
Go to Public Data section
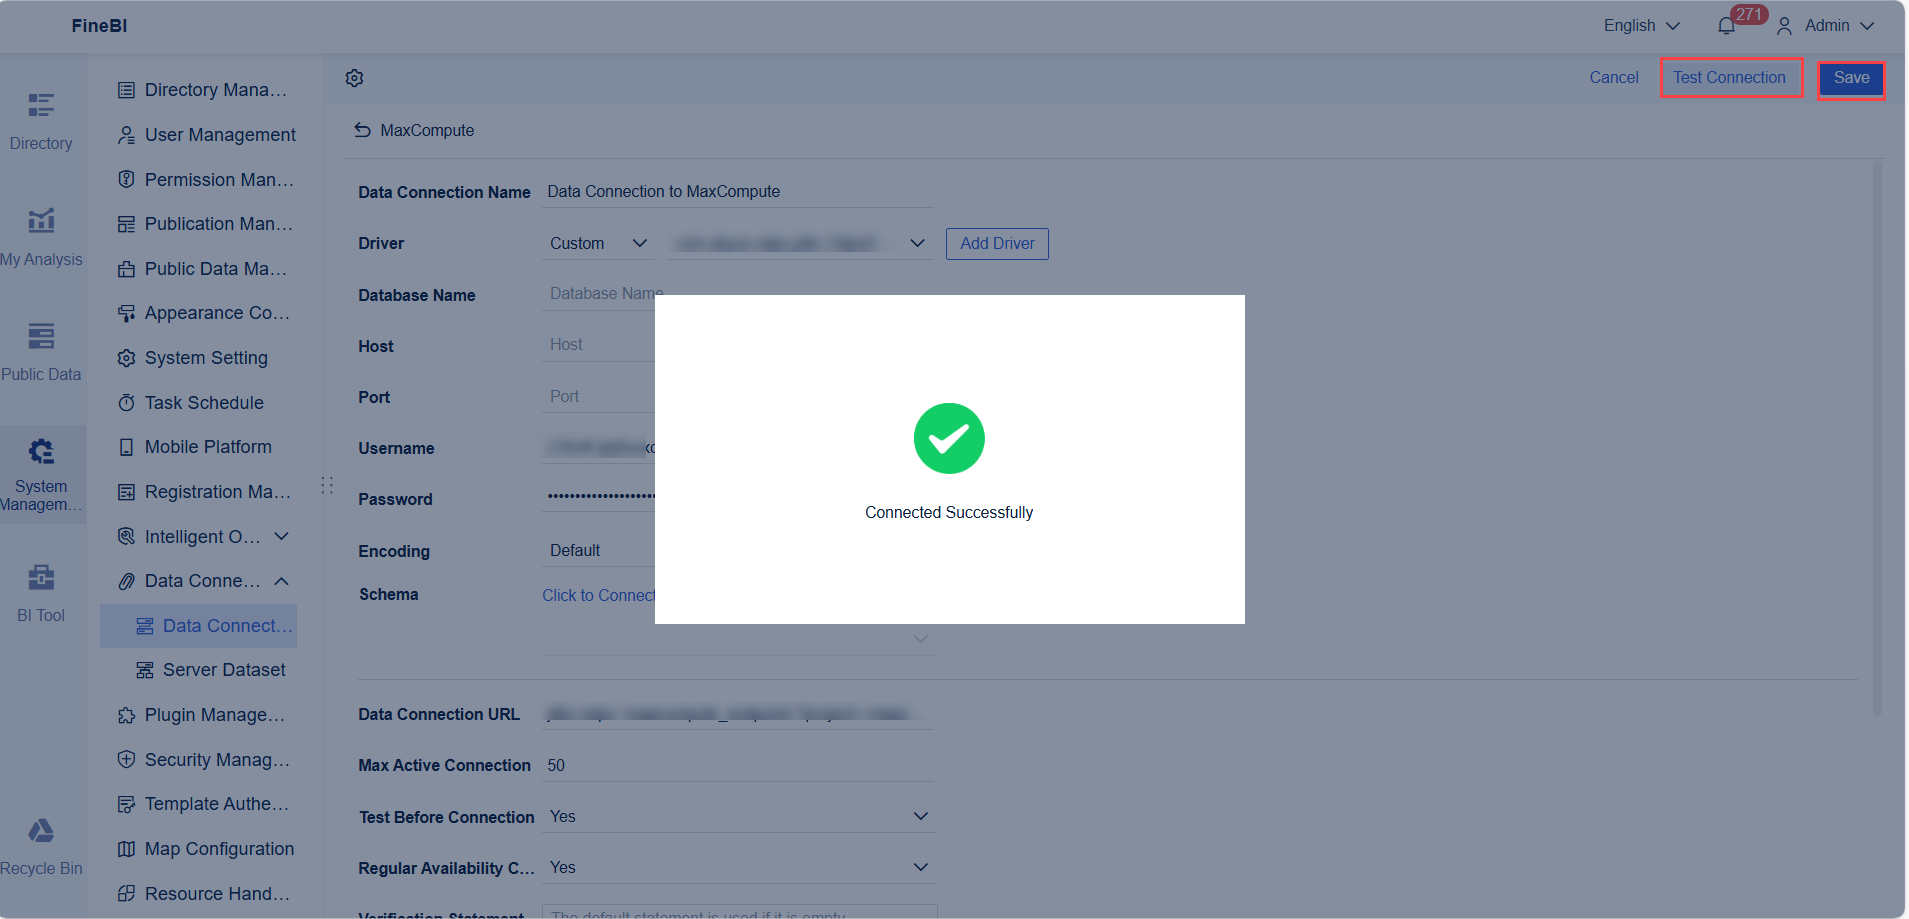point(41,351)
